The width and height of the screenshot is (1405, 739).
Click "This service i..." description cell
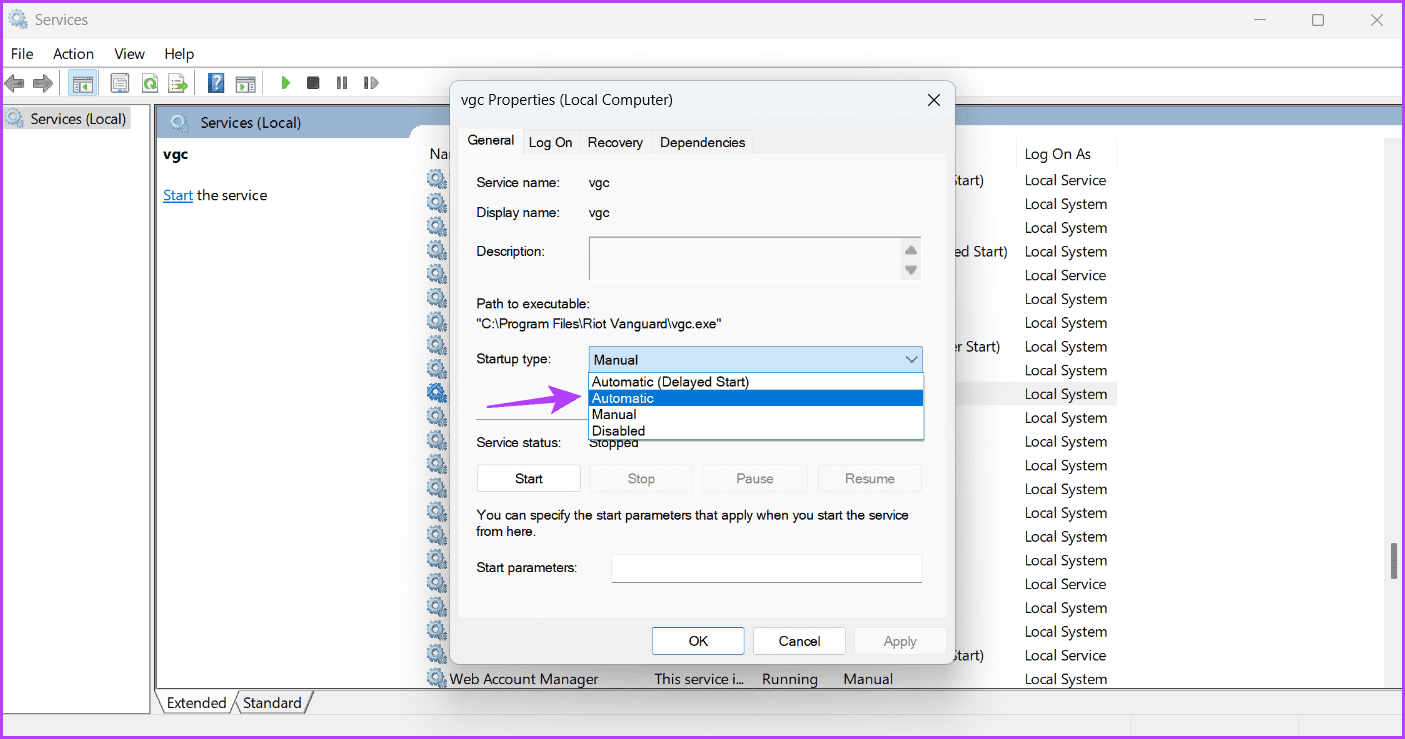[x=699, y=679]
